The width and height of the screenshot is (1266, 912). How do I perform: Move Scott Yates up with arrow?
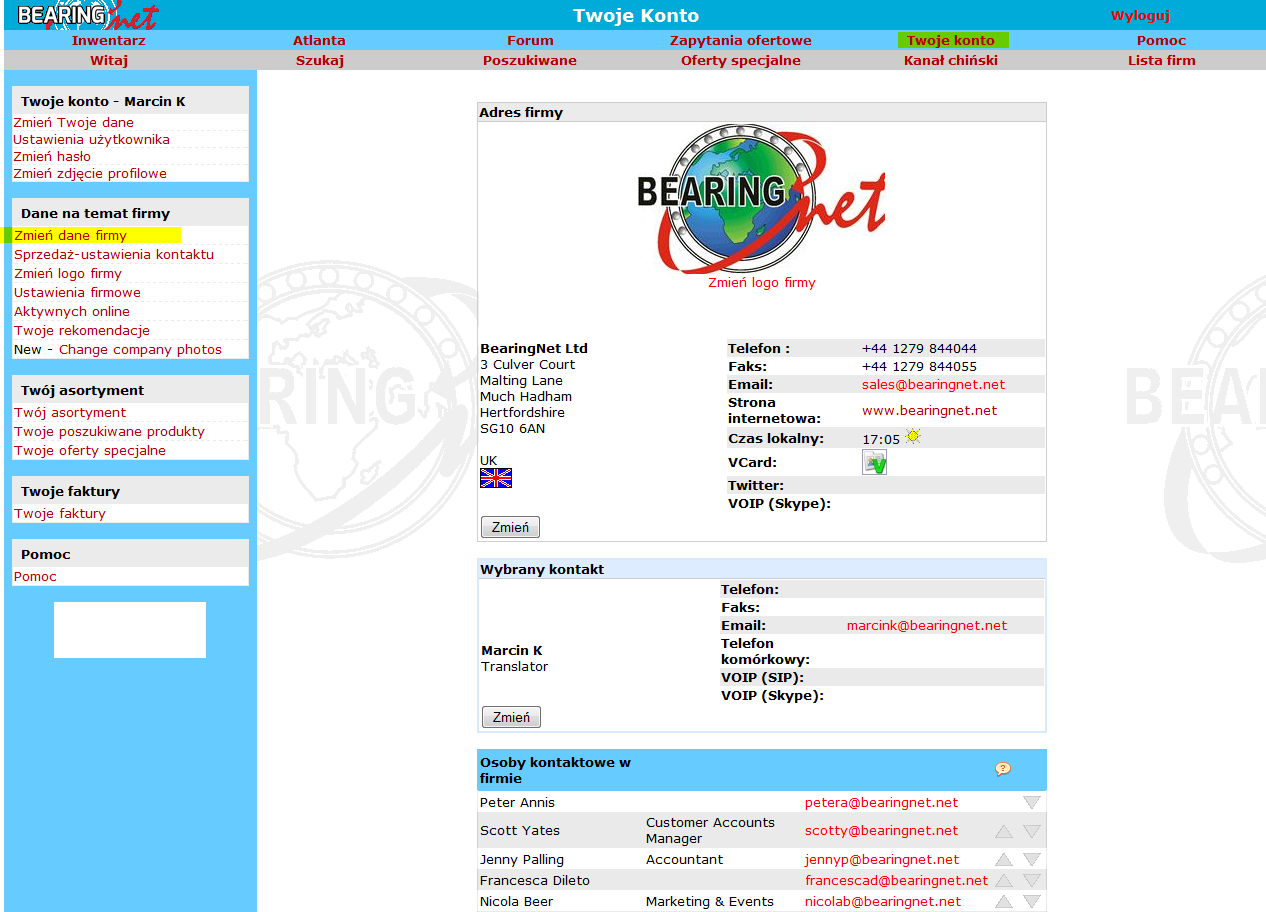point(1004,831)
